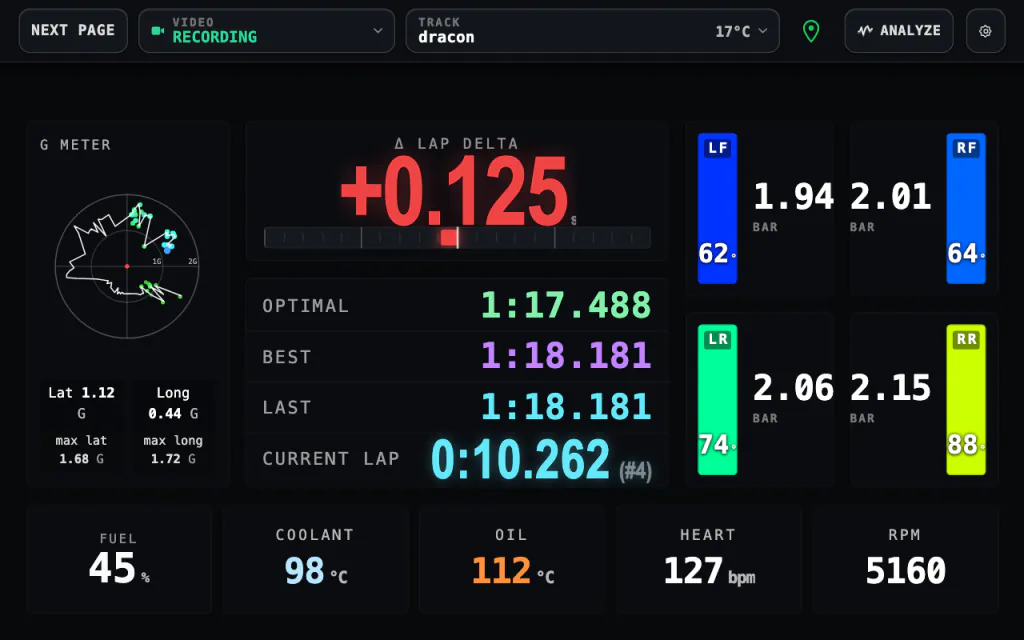Click max long 1.72 G value
This screenshot has width=1024, height=640.
coord(173,449)
